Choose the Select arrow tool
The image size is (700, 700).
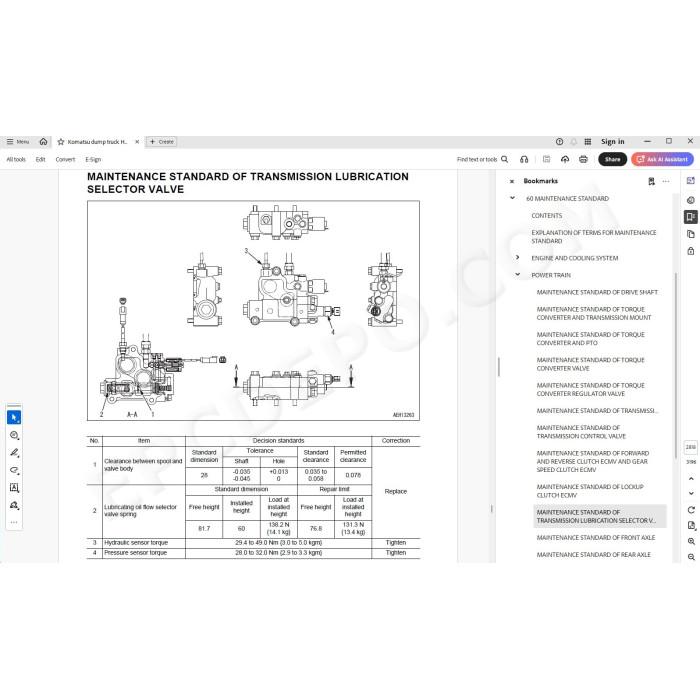click(x=14, y=417)
